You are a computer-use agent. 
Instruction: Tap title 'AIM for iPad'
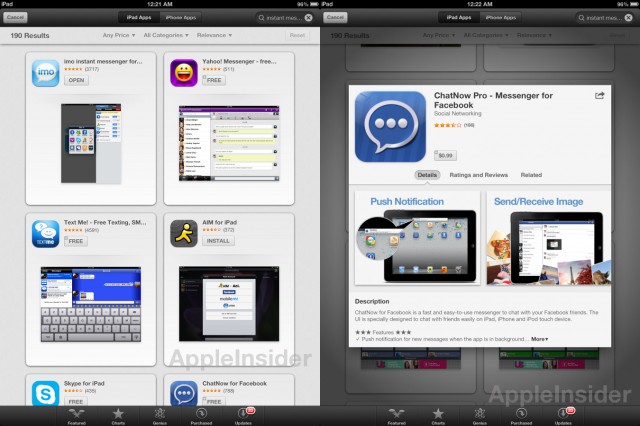coord(220,222)
